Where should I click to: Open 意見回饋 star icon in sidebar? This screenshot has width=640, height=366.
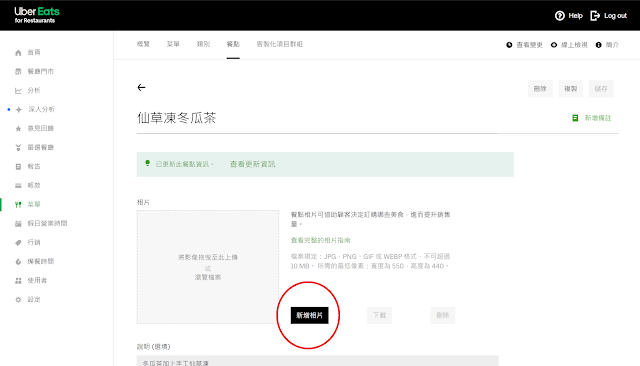(x=18, y=129)
